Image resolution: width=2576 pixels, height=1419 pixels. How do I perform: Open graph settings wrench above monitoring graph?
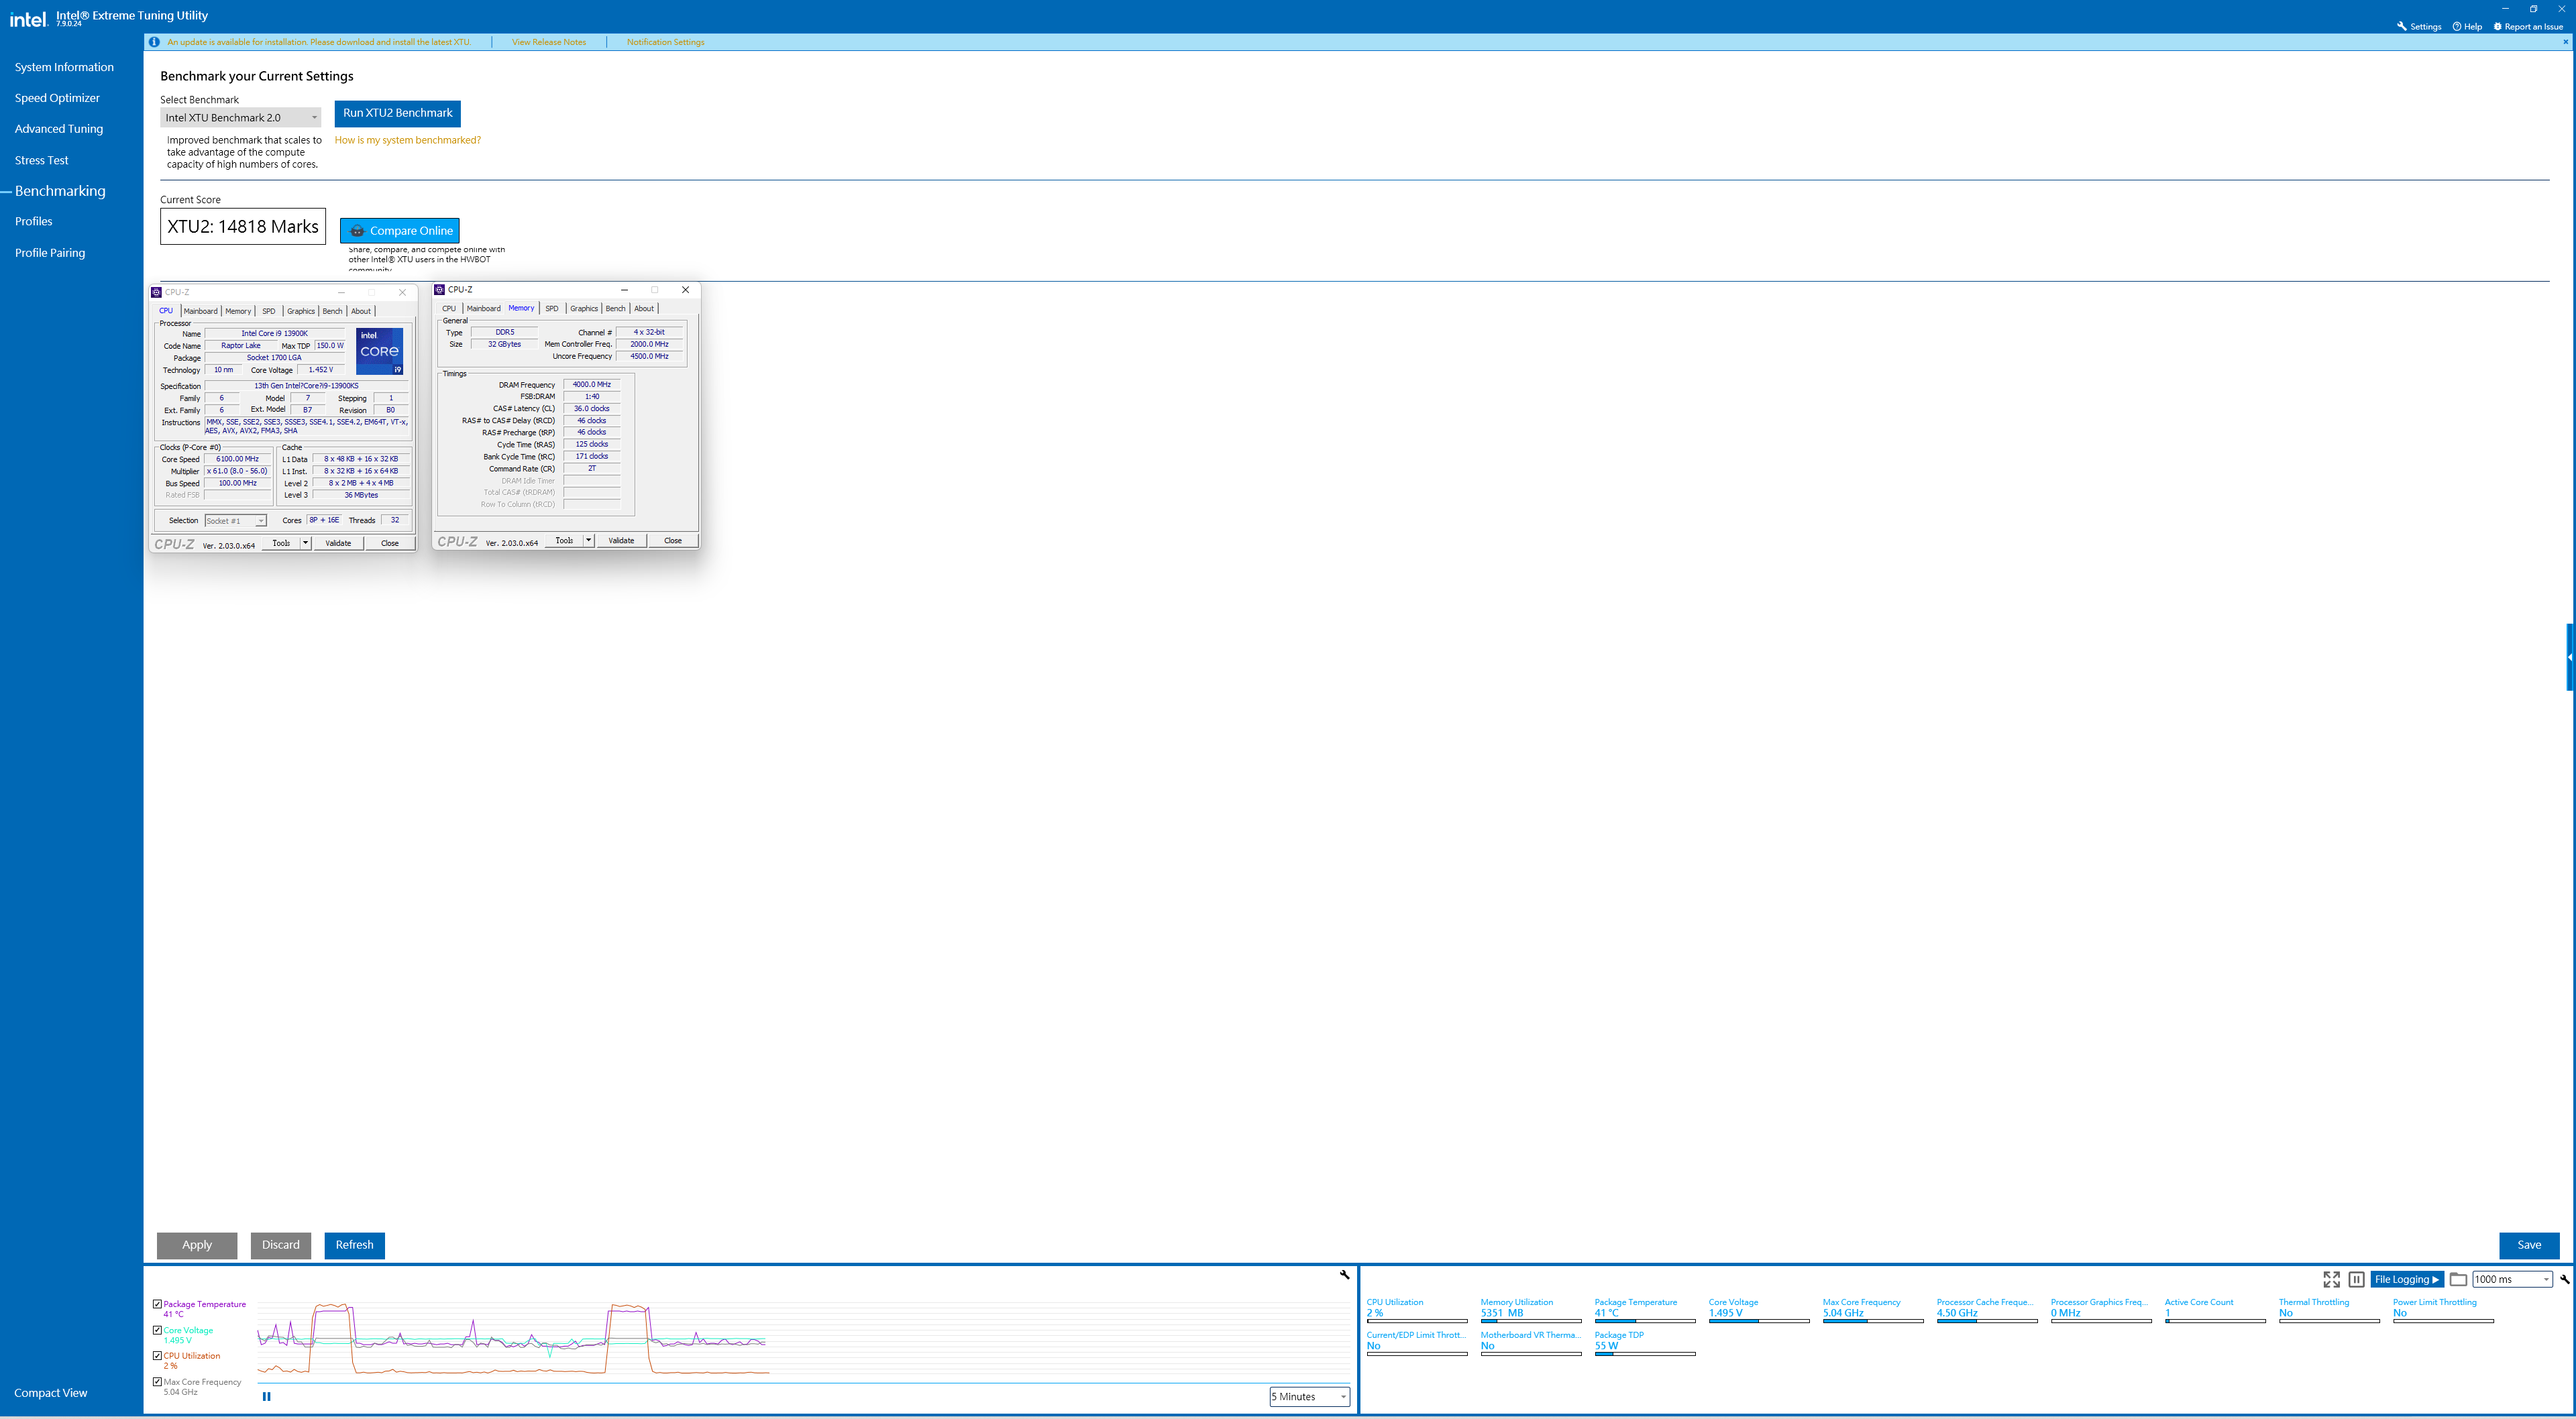(1344, 1275)
